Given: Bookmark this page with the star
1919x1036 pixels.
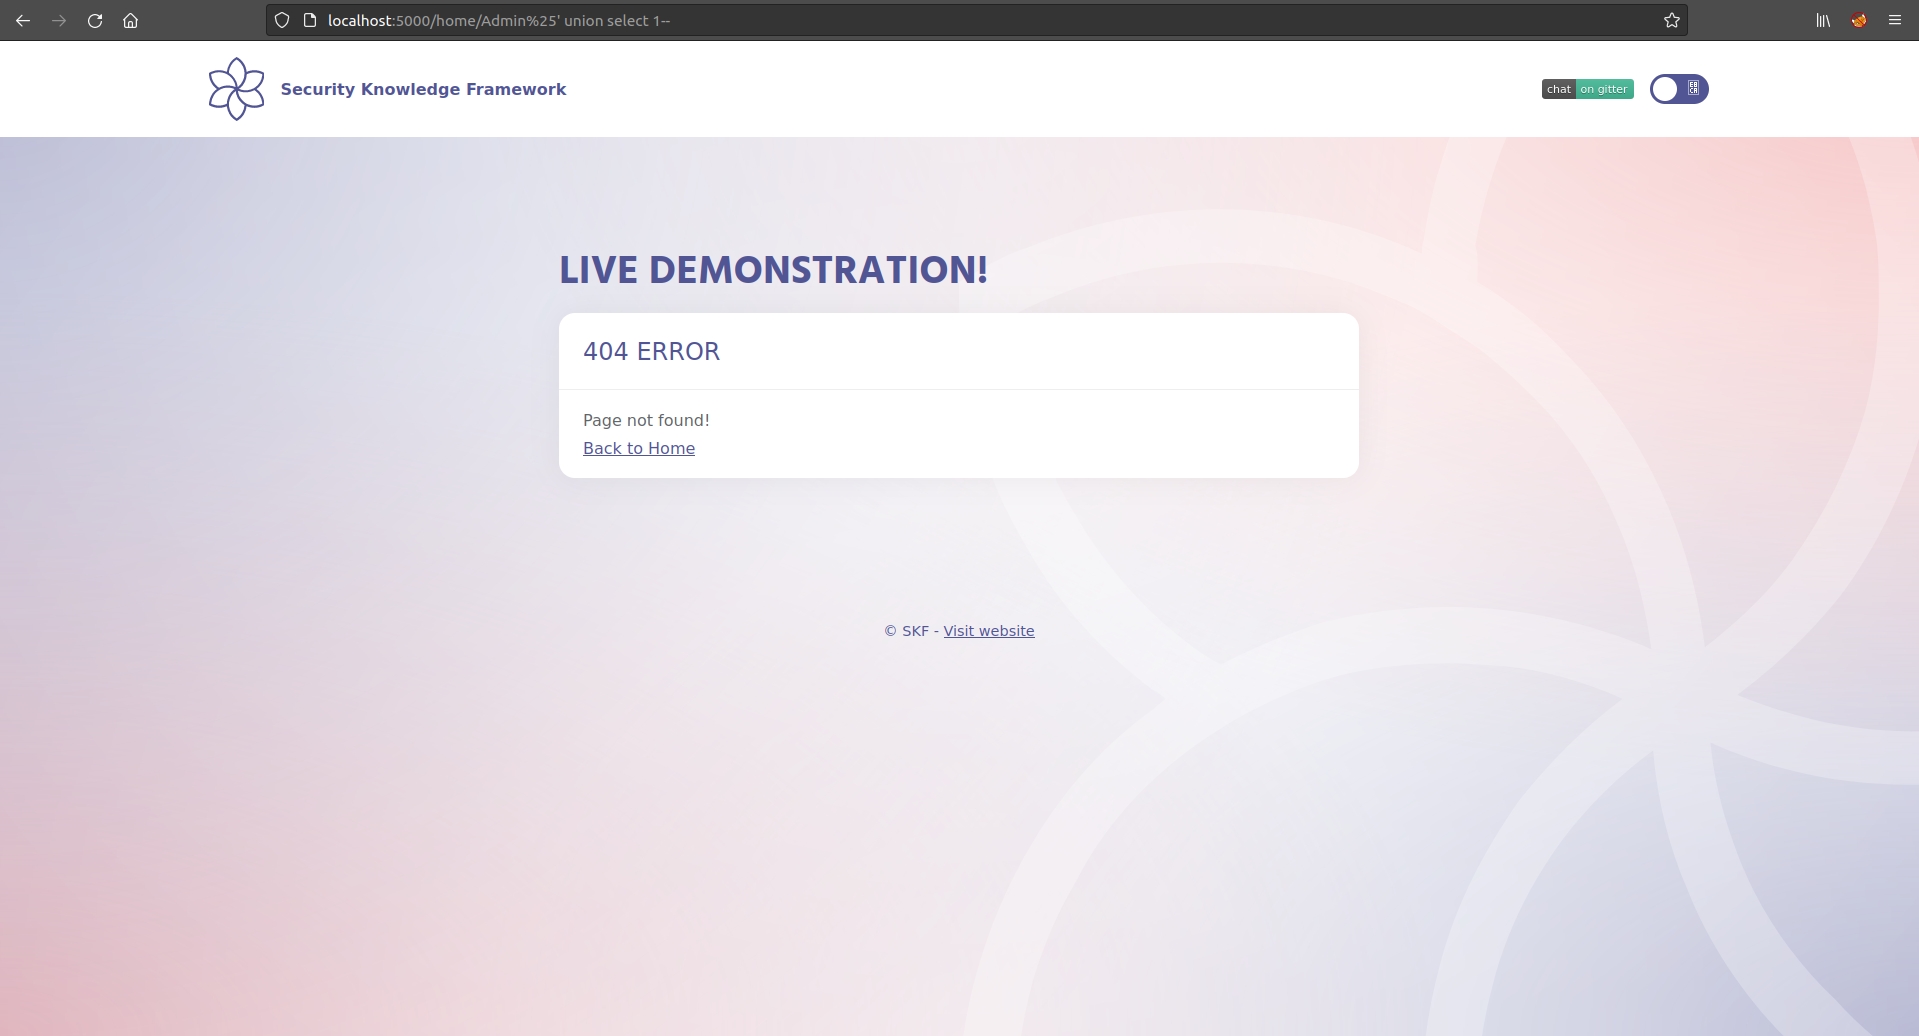Looking at the screenshot, I should 1671,20.
